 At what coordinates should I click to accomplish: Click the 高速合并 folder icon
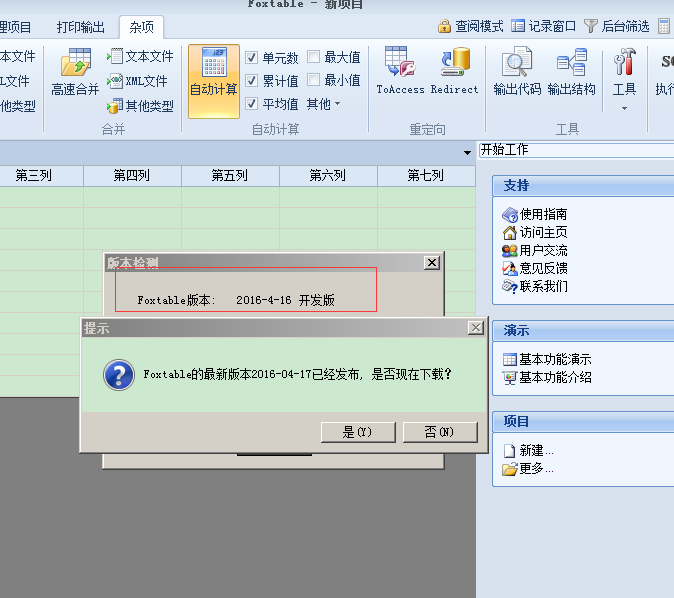[76, 62]
